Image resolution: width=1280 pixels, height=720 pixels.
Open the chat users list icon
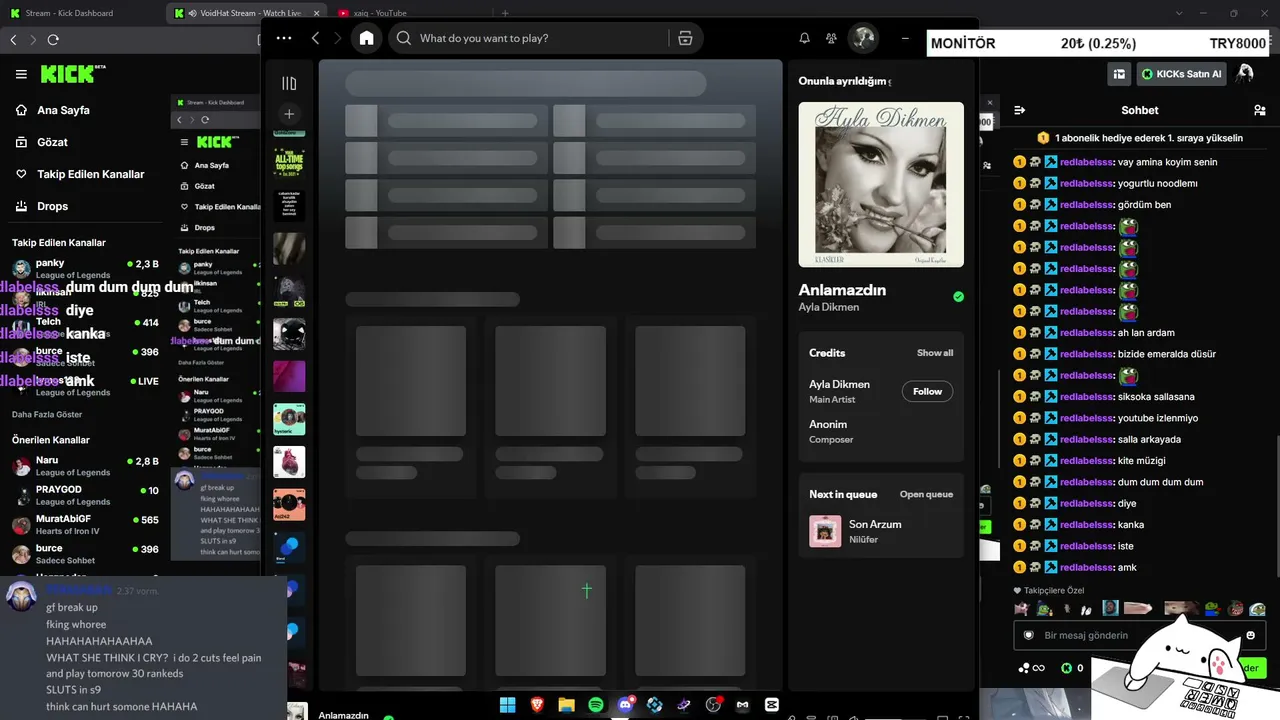[x=1259, y=110]
